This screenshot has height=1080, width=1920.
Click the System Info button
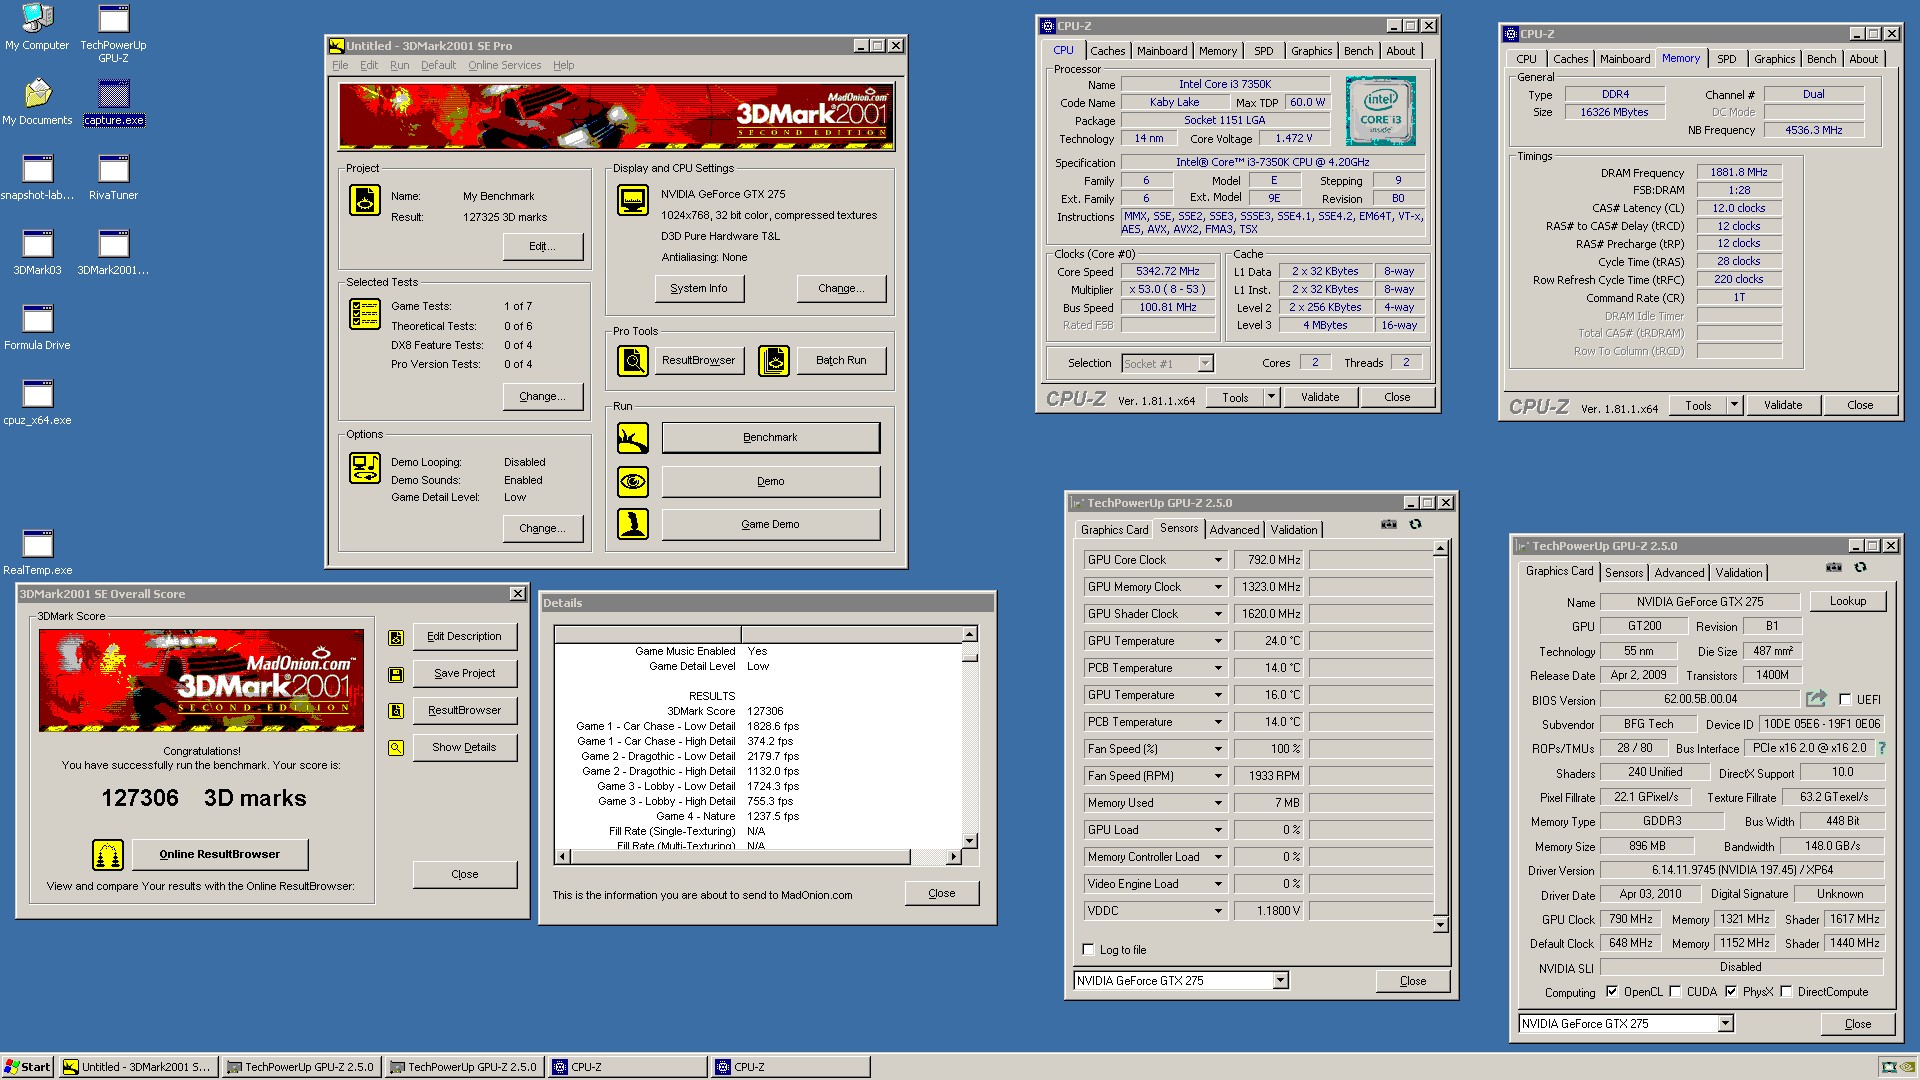click(698, 288)
